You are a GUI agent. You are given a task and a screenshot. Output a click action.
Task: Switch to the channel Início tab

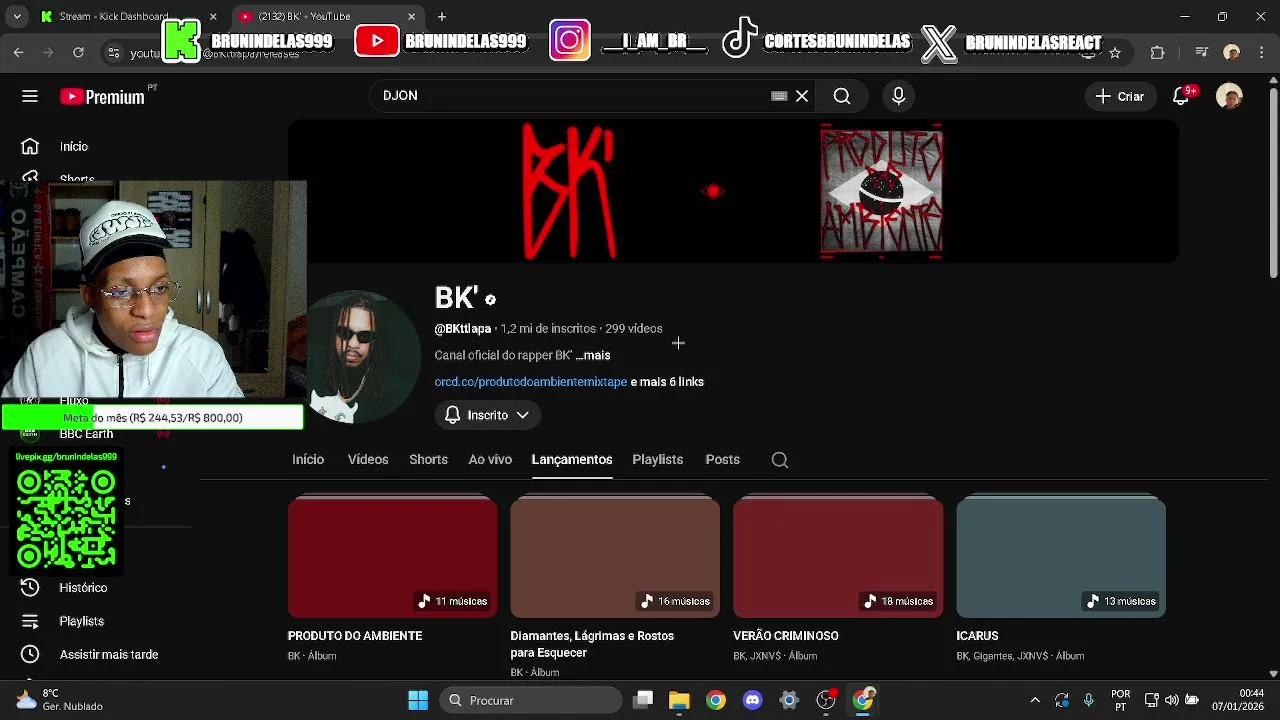tap(308, 460)
